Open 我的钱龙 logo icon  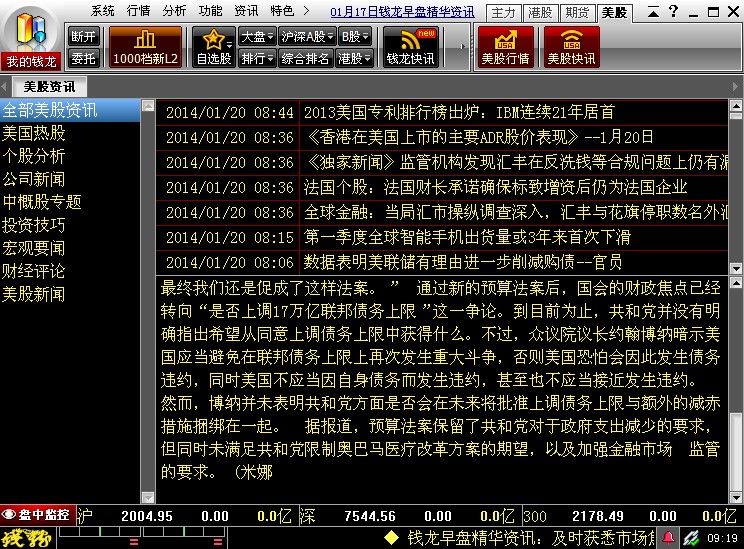[31, 37]
